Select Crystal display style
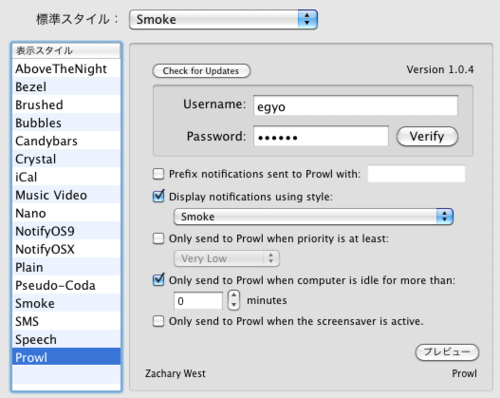This screenshot has width=500, height=398. coord(66,159)
